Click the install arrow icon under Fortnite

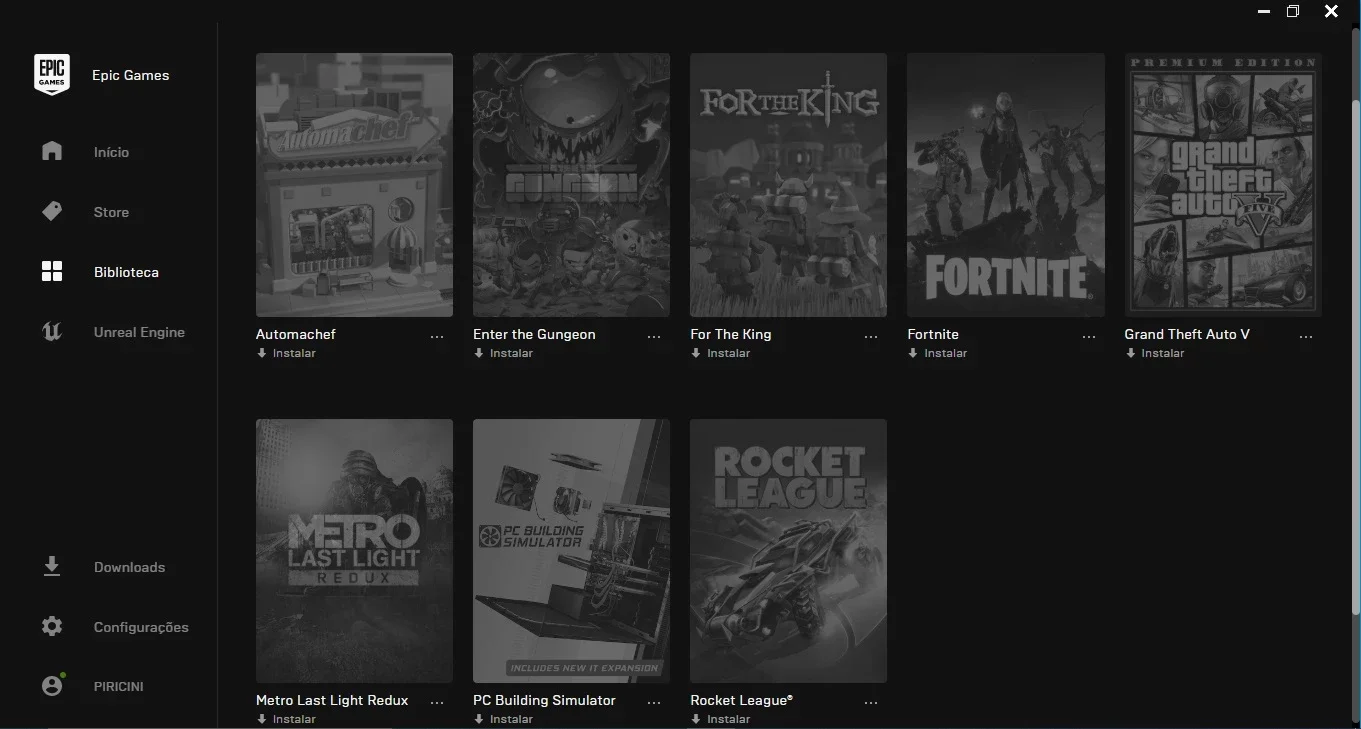[x=913, y=353]
